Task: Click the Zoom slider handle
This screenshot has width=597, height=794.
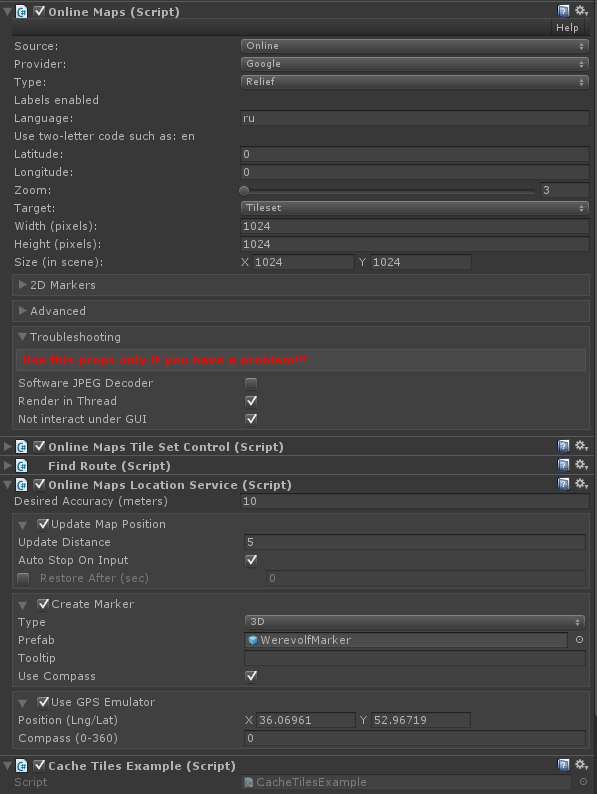Action: click(x=244, y=191)
